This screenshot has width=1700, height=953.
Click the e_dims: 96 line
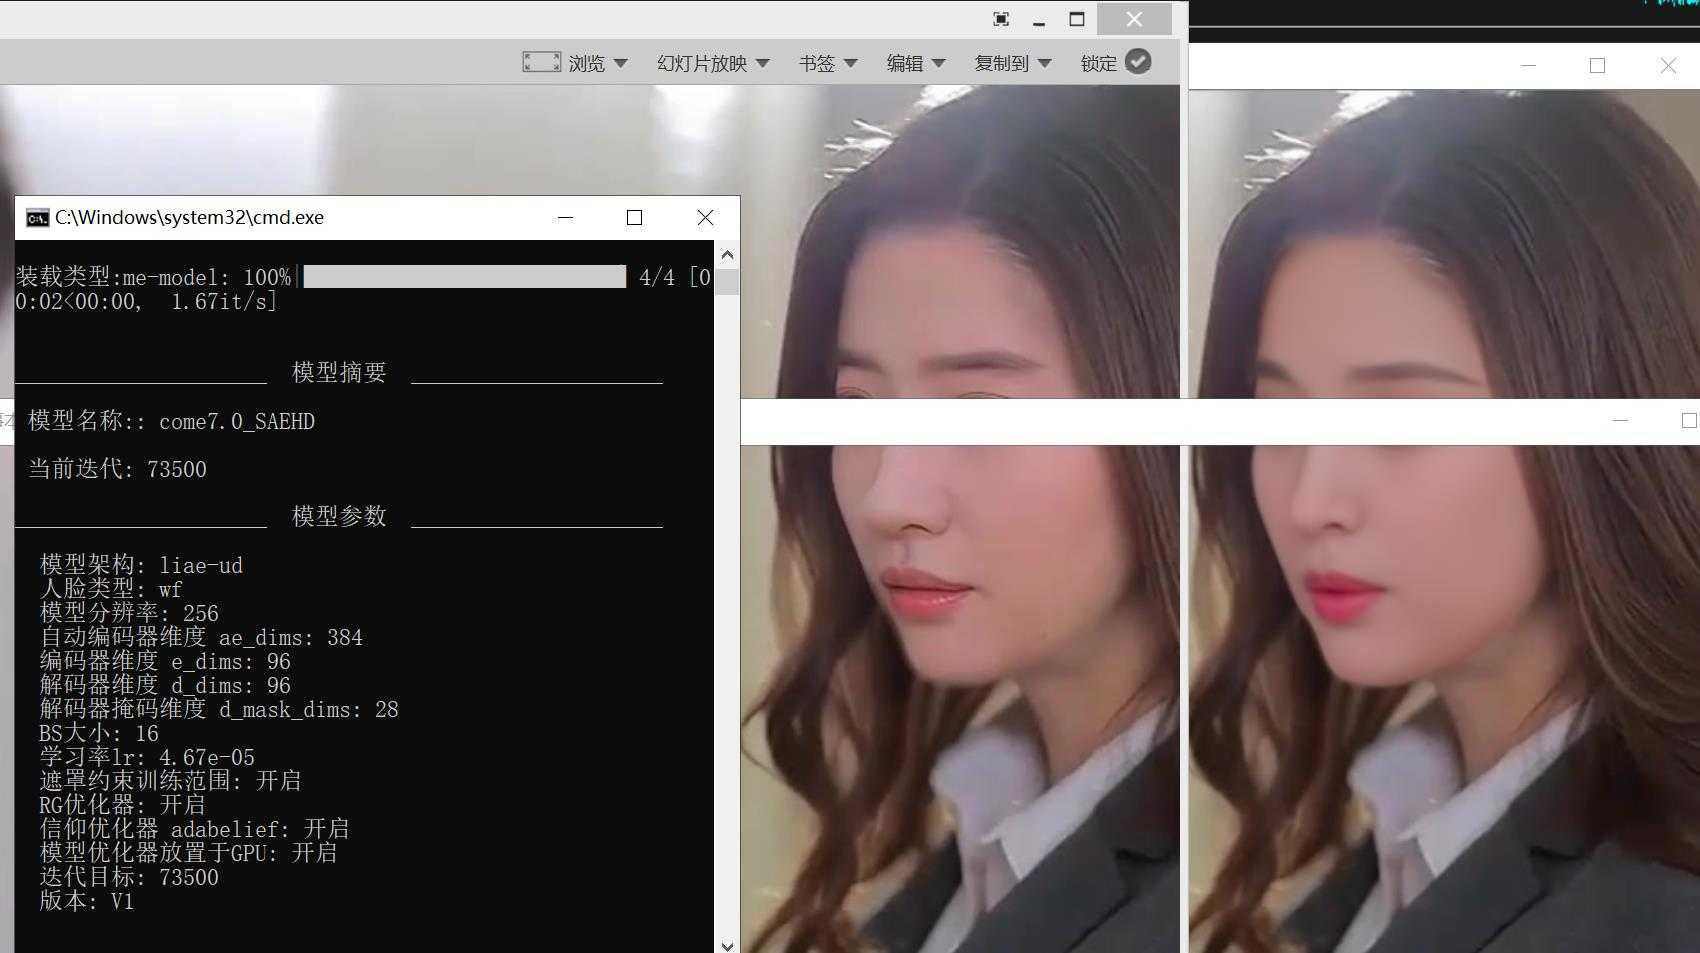165,661
